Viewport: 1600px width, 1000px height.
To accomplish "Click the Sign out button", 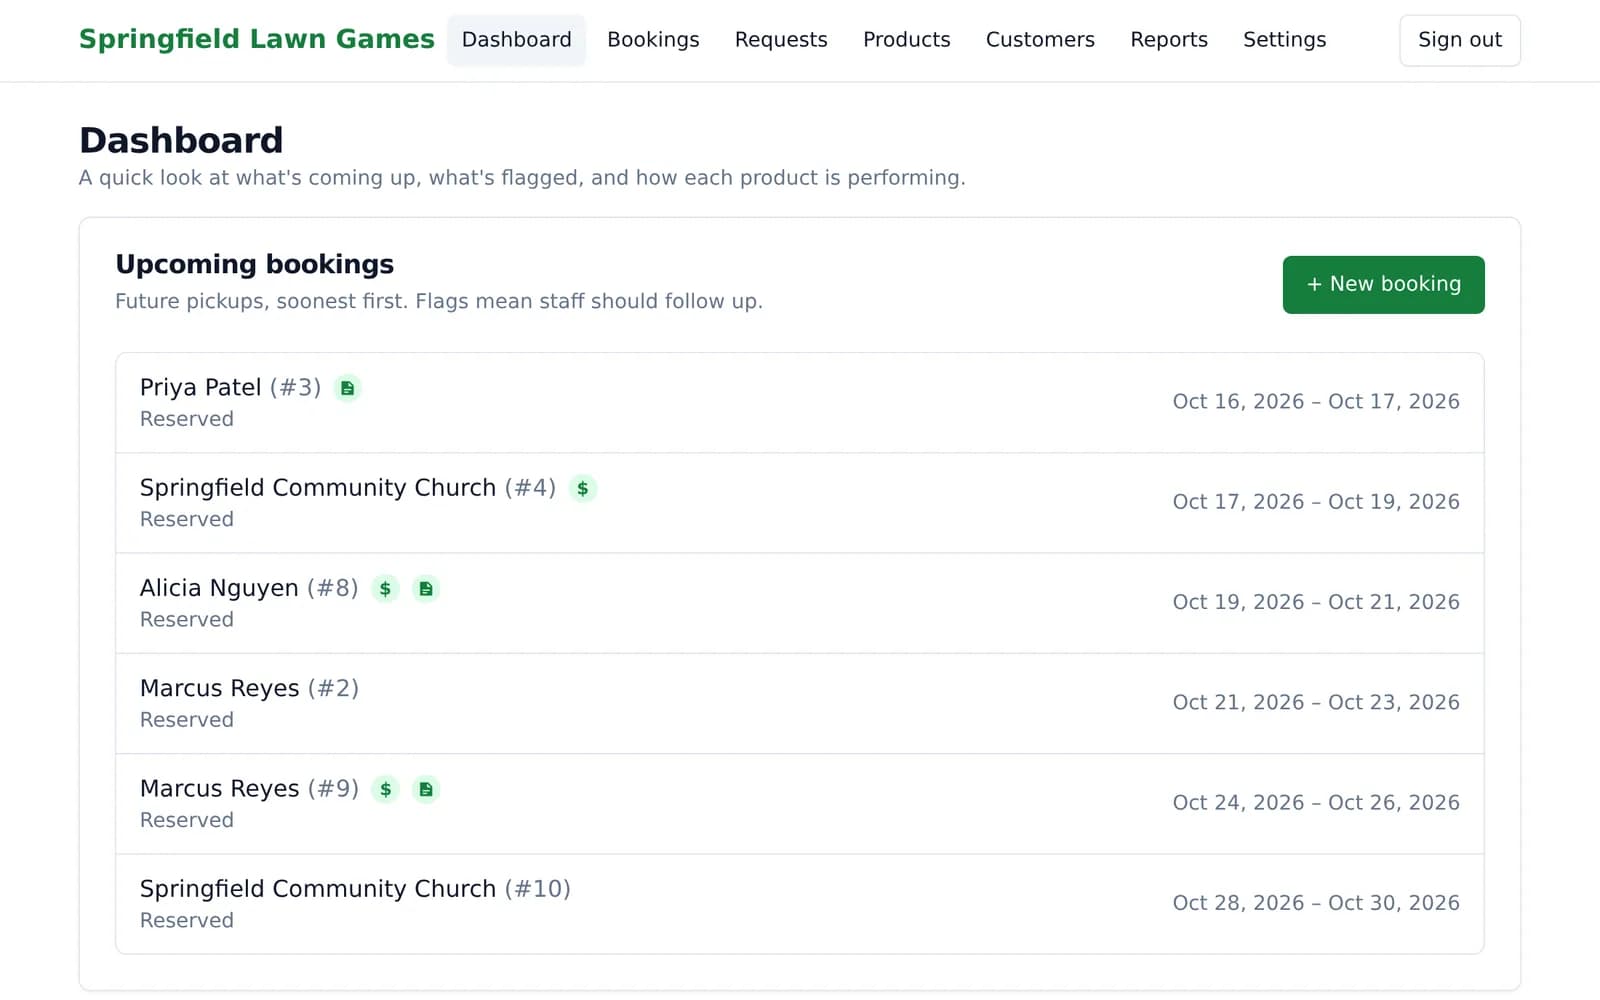I will [x=1459, y=40].
